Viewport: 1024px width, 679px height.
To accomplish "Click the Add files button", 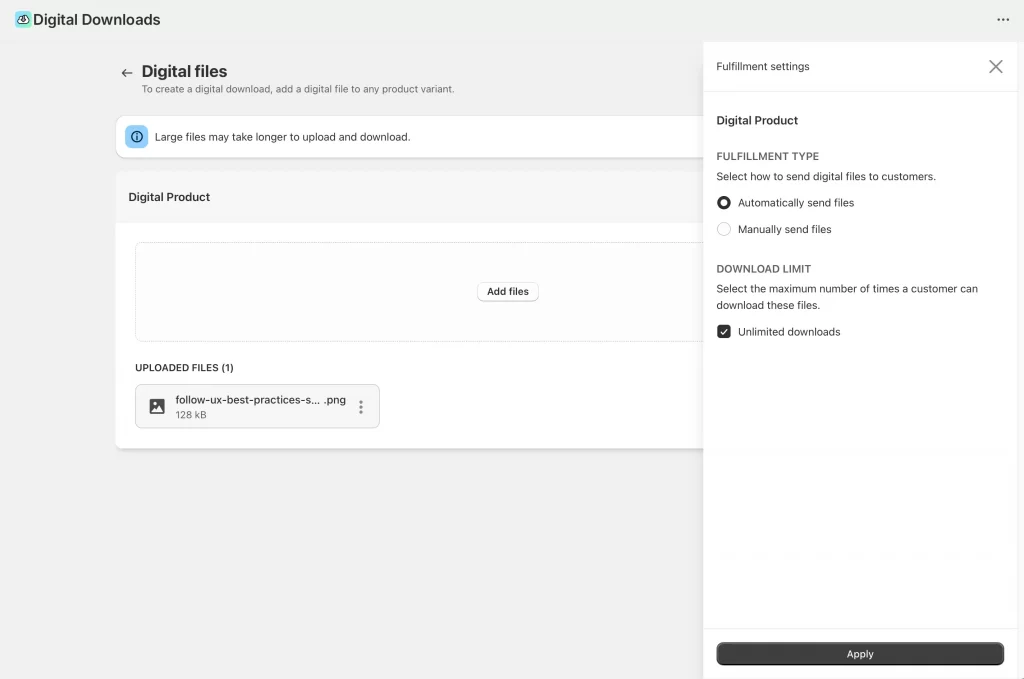I will tap(507, 291).
